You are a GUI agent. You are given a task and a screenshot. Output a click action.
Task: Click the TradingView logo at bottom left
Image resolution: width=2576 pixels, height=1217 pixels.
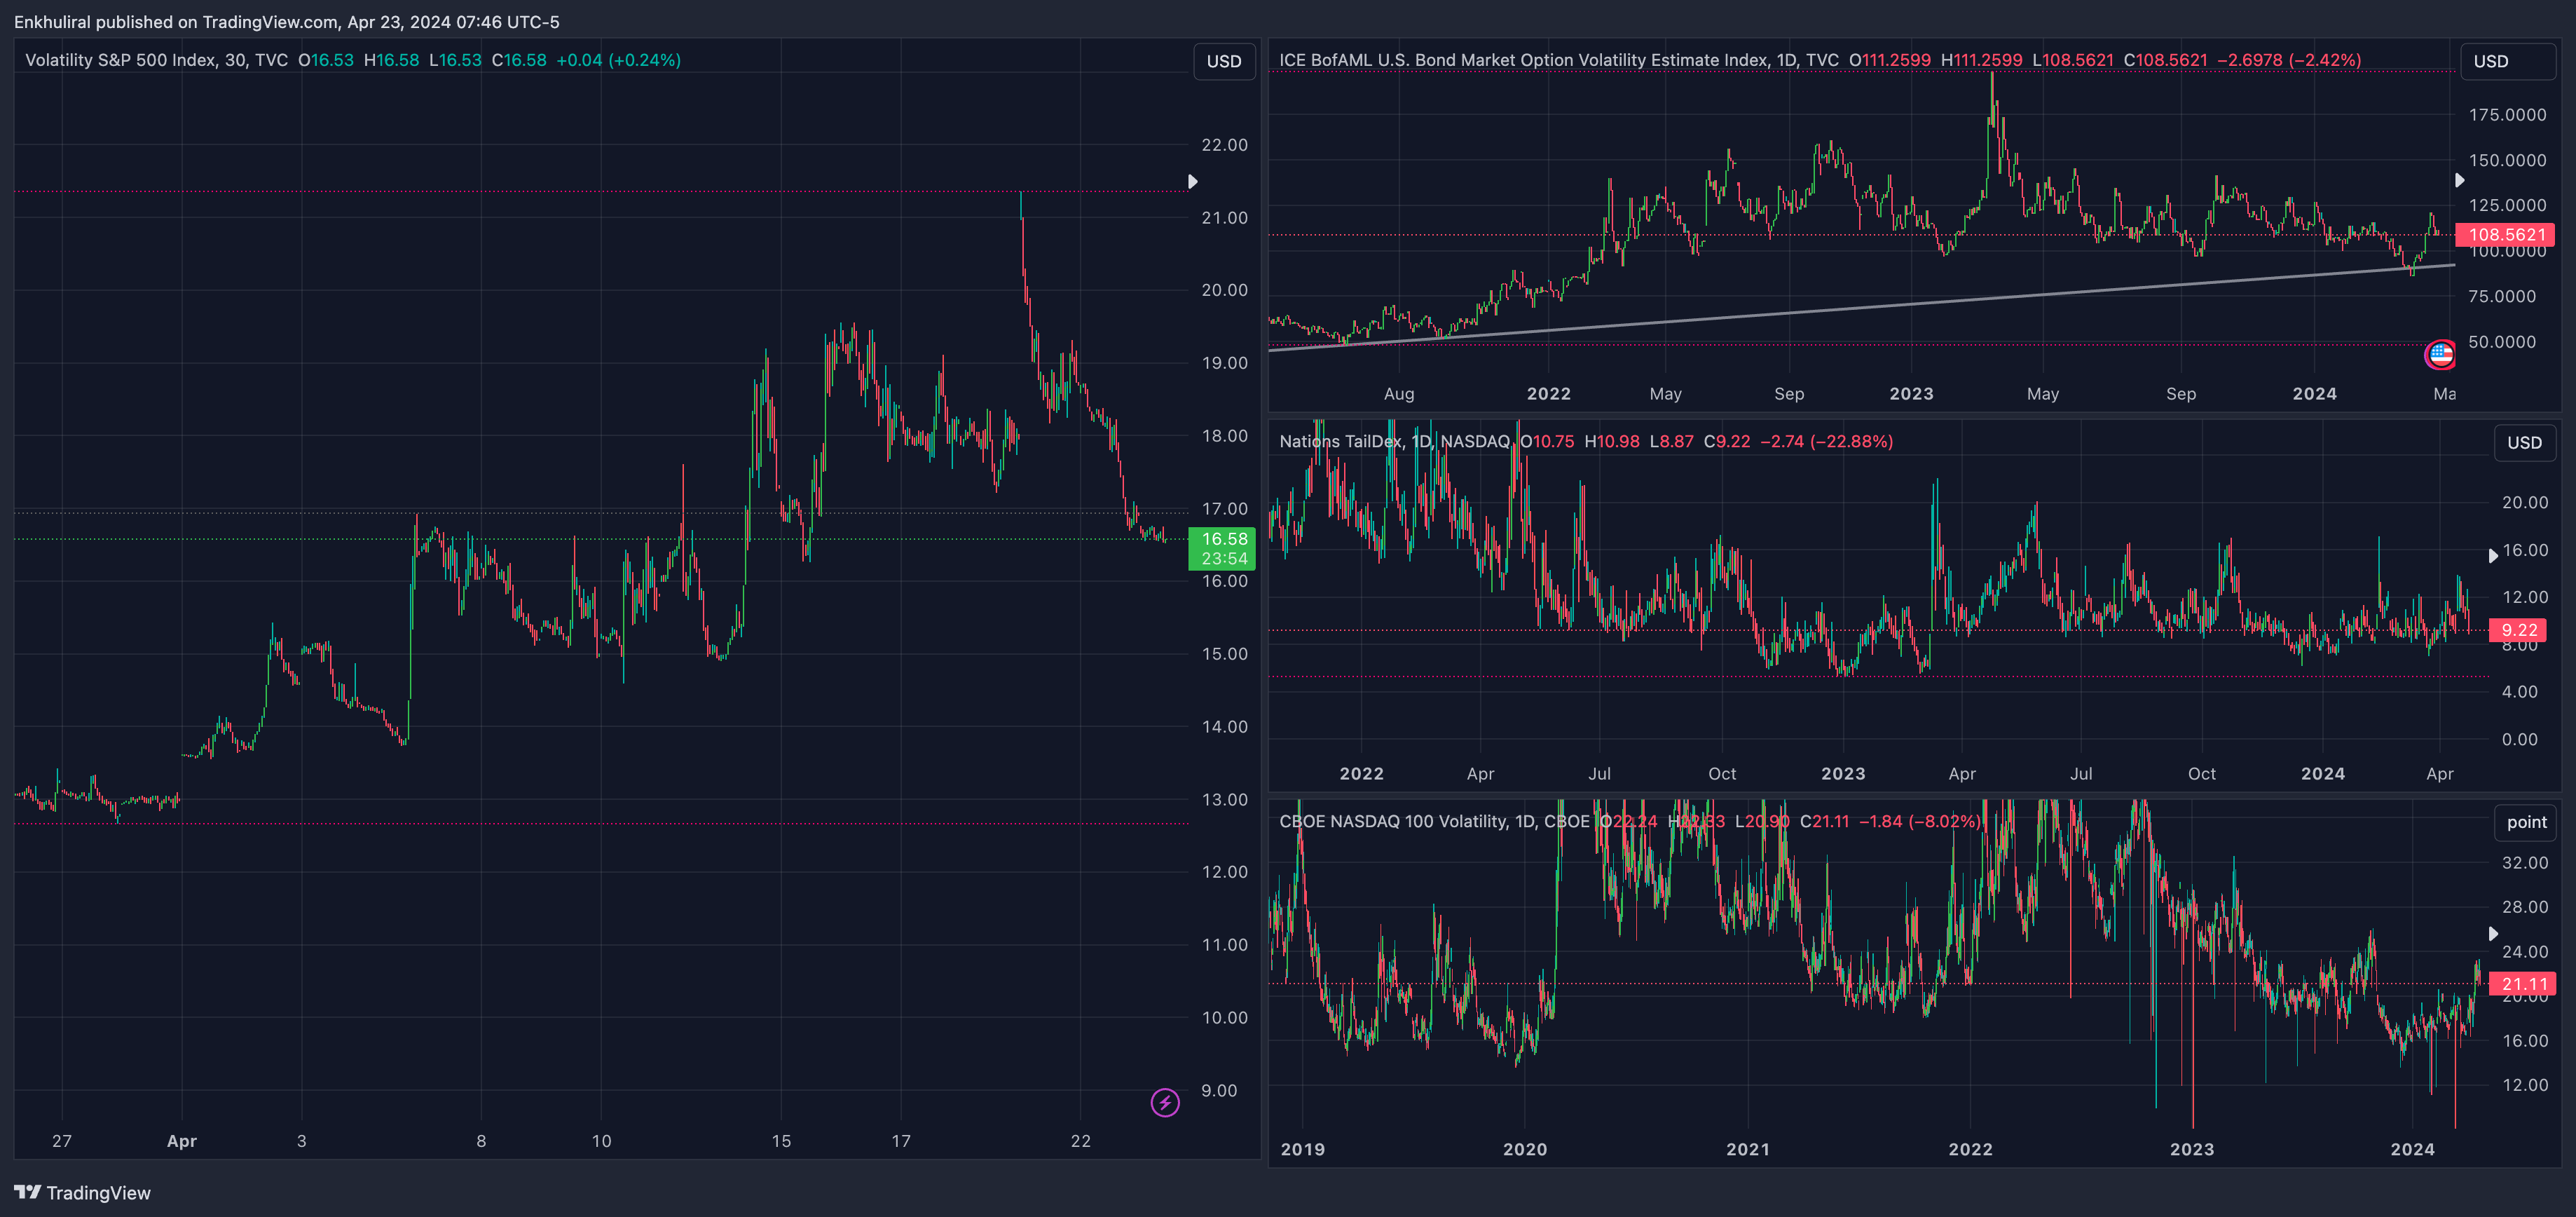(x=82, y=1192)
